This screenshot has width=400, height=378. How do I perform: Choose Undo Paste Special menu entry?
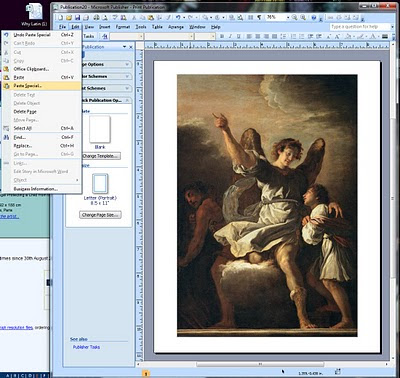point(41,35)
